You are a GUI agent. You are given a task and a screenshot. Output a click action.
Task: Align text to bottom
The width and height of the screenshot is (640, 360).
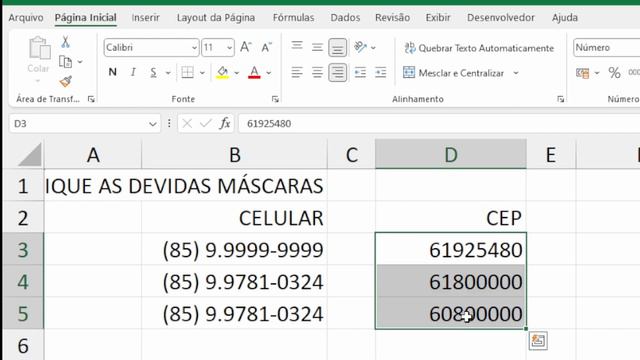pos(338,47)
